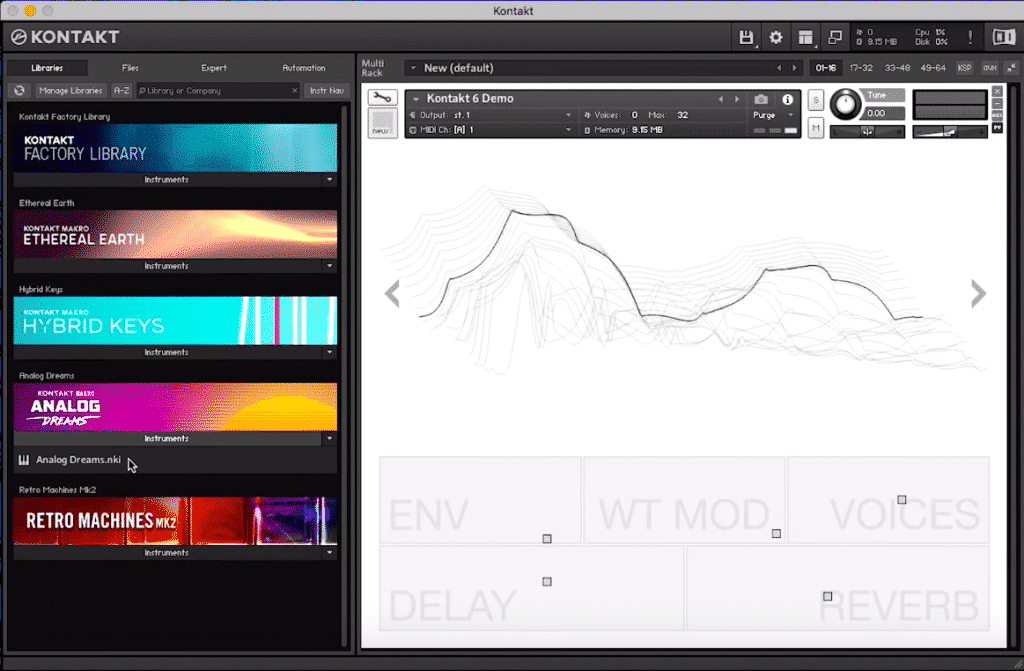Open Kontakt options via the gear icon
The width and height of the screenshot is (1024, 671).
point(776,37)
